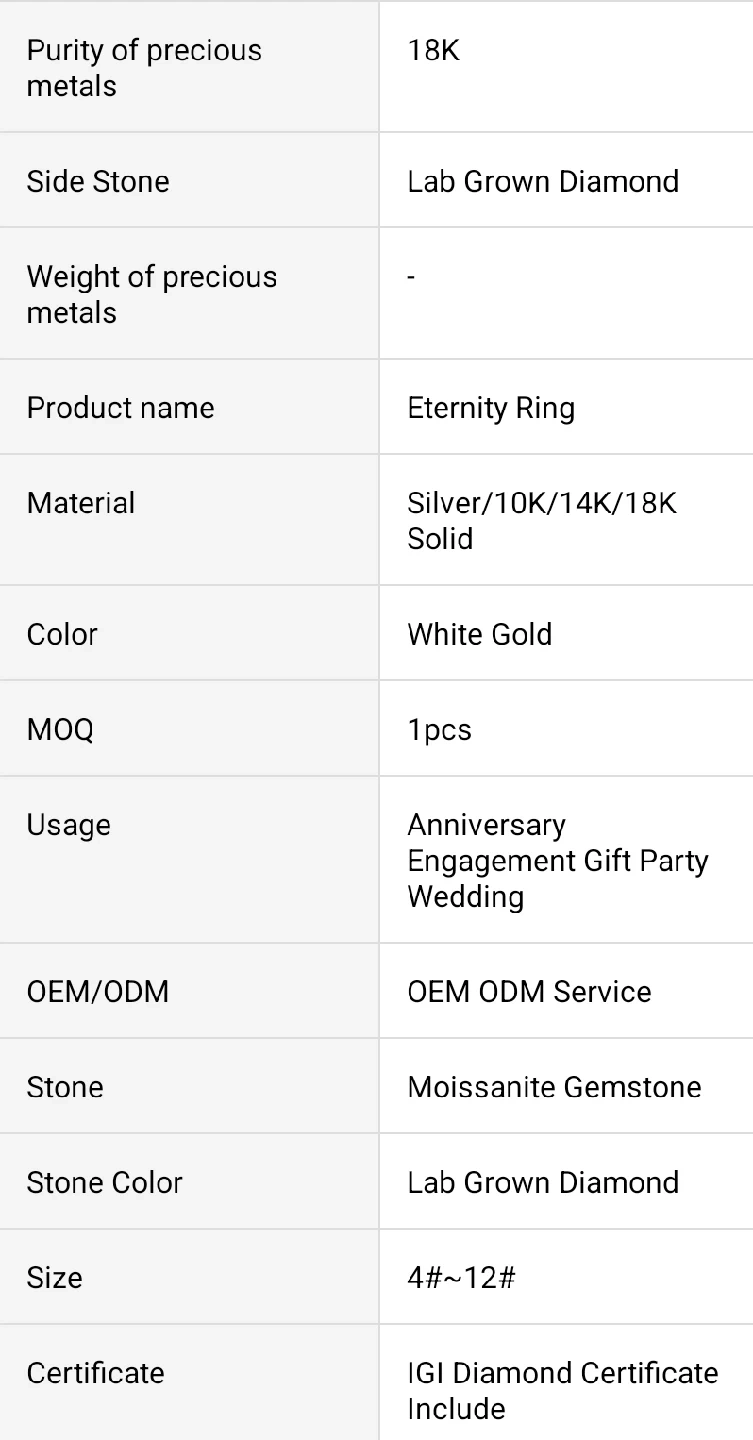Select the Anniversary Engagement Gift Party Wedding text
The height and width of the screenshot is (1440, 753).
(x=557, y=860)
